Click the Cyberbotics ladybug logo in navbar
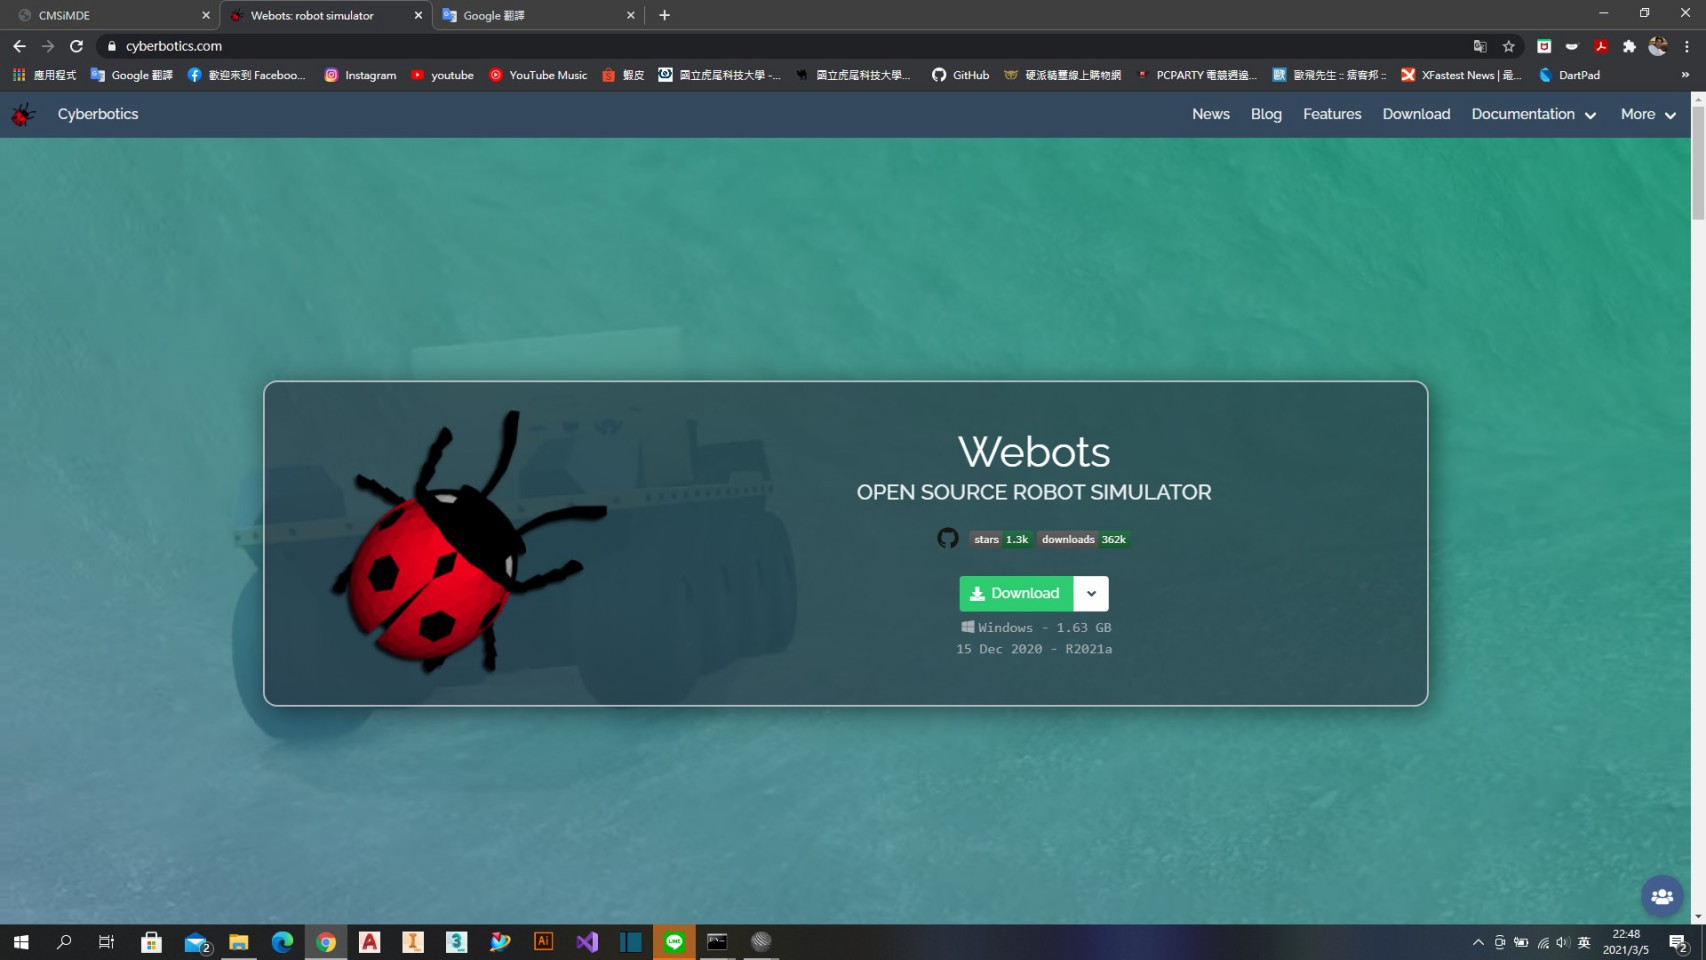 pos(22,115)
